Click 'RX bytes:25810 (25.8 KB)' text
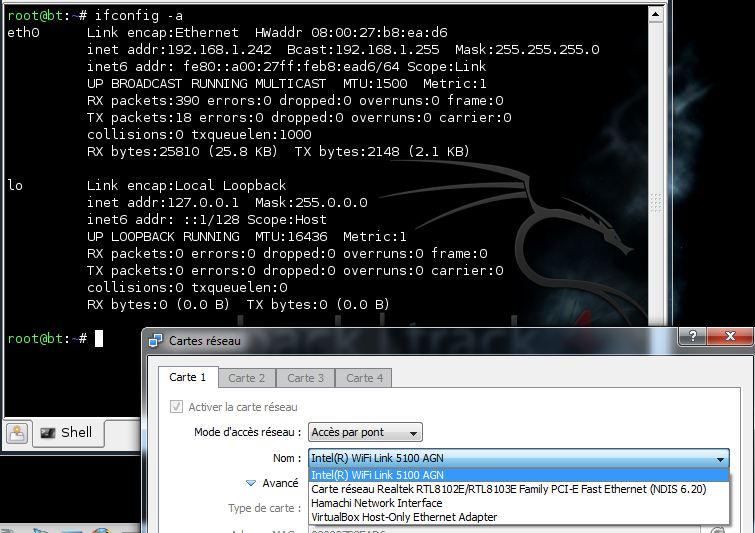Screen dimensions: 755x533 [x=182, y=152]
